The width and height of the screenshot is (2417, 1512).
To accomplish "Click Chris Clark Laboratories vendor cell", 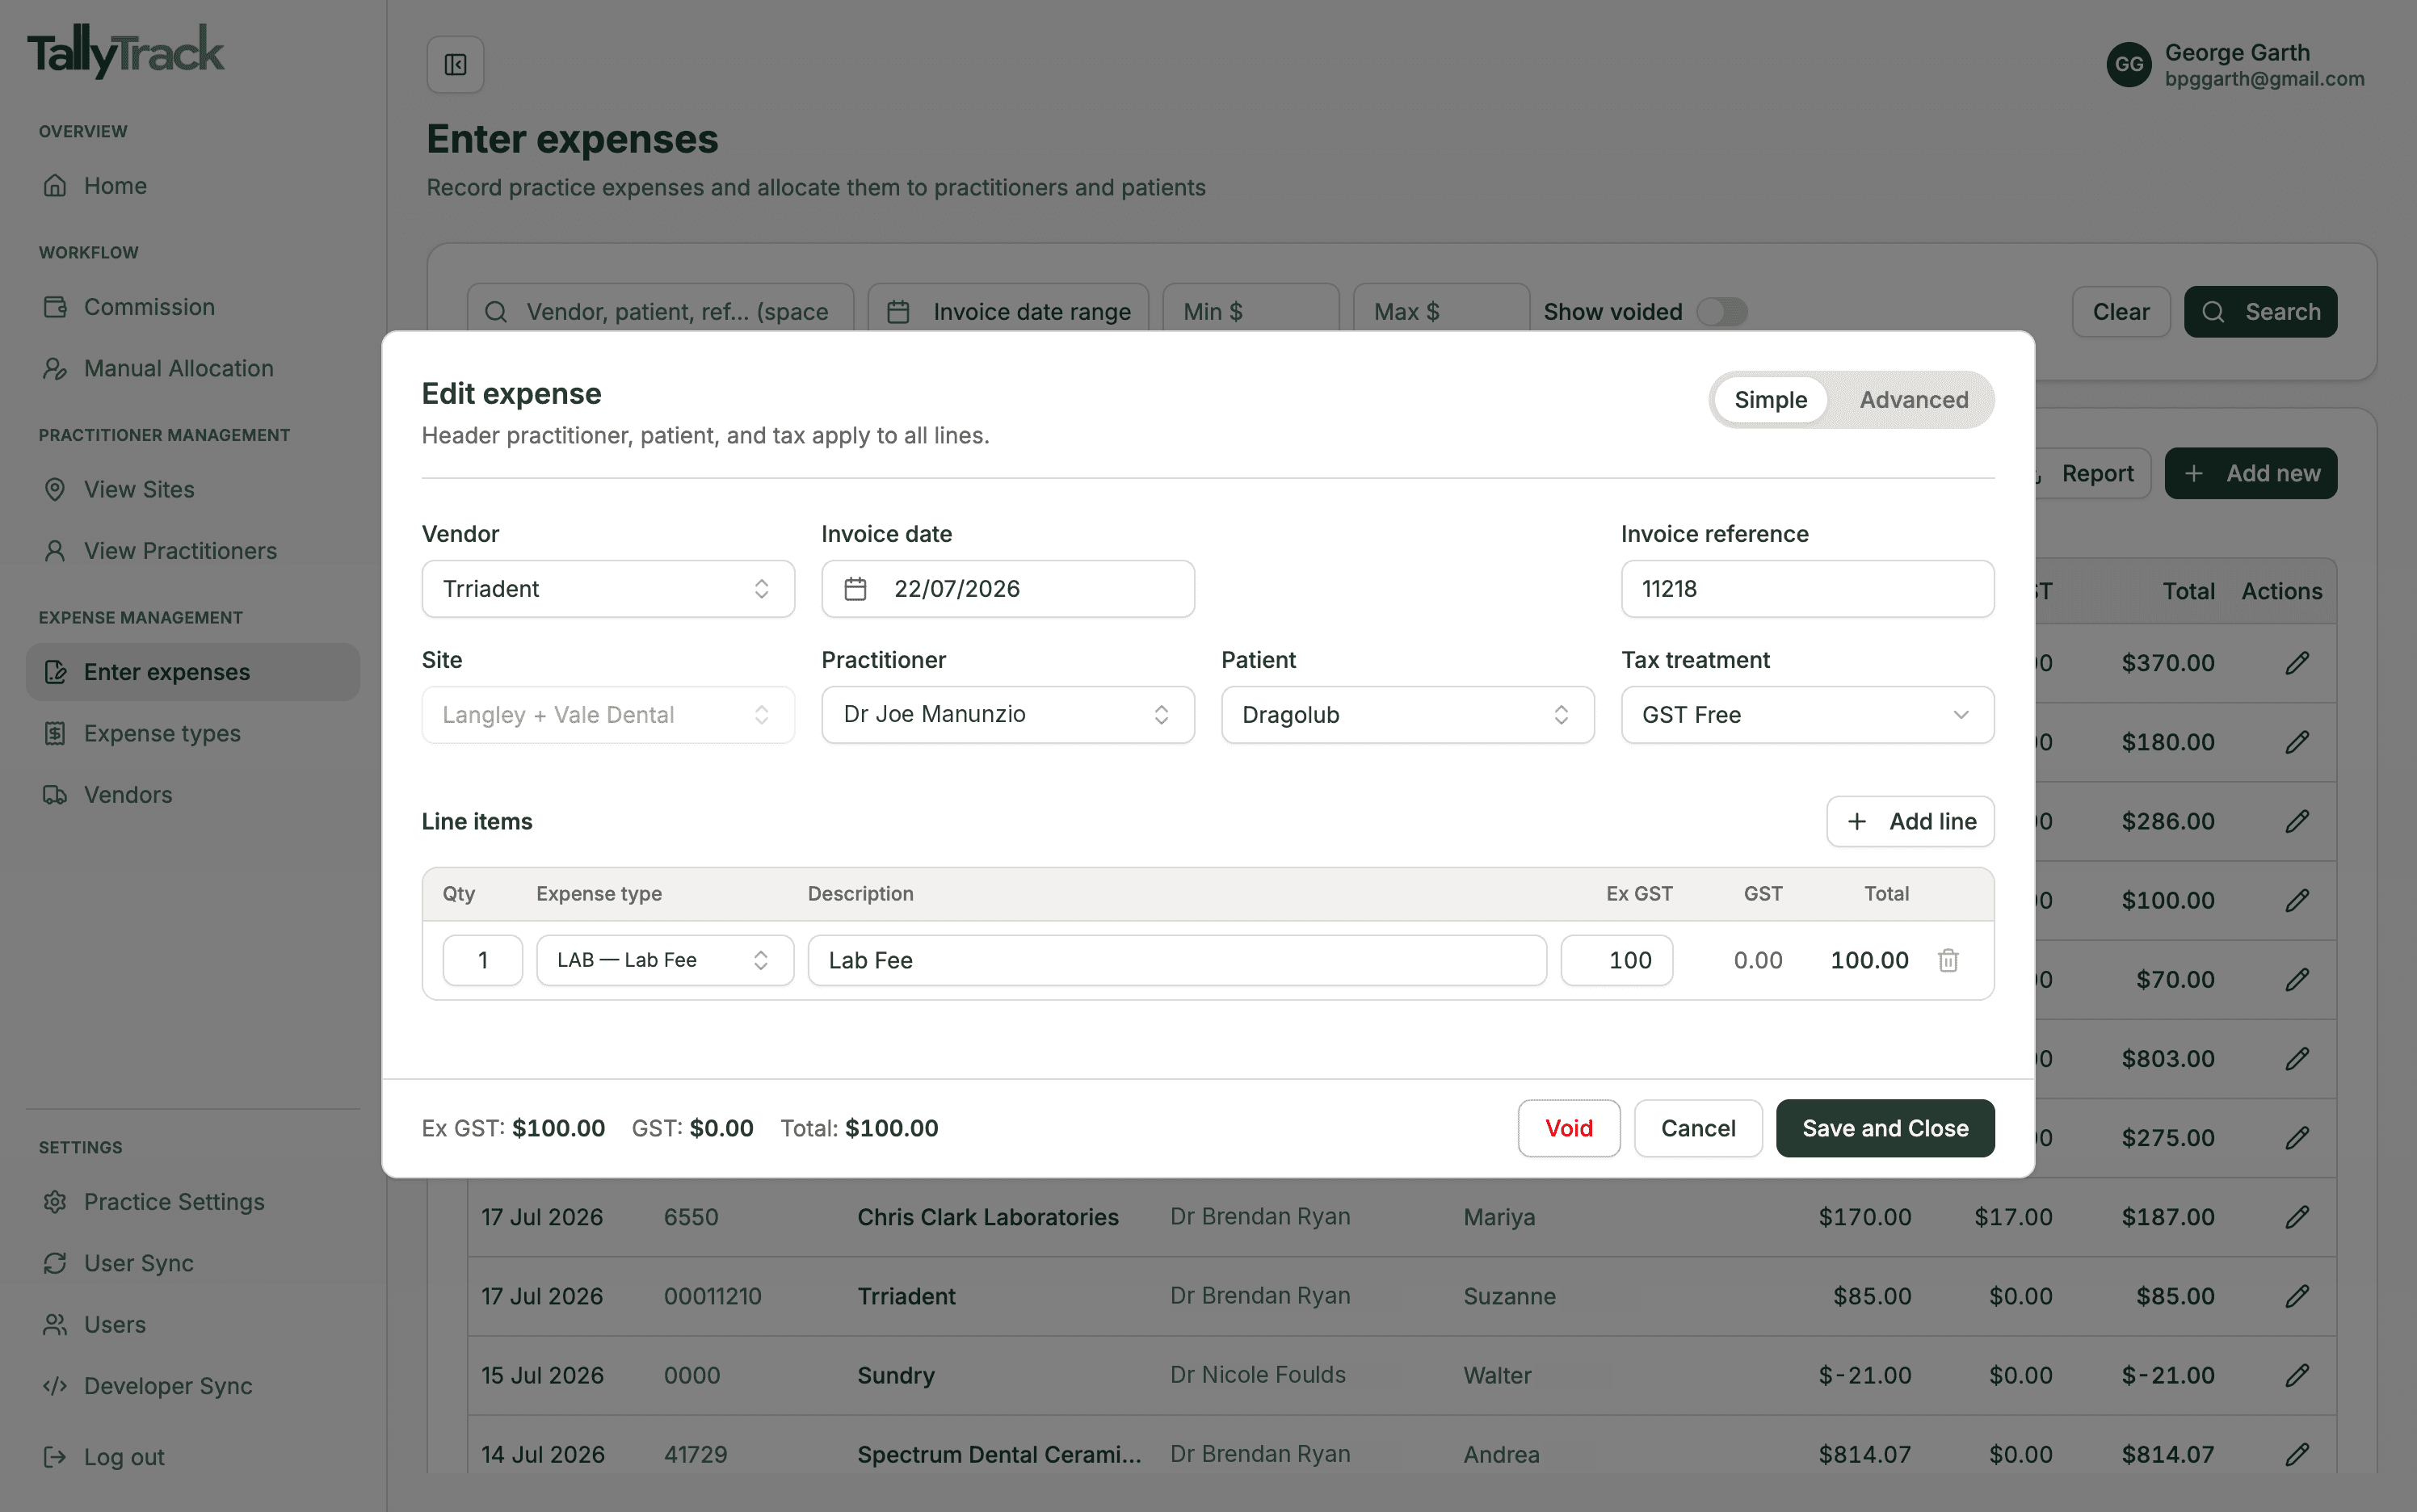I will (x=988, y=1217).
